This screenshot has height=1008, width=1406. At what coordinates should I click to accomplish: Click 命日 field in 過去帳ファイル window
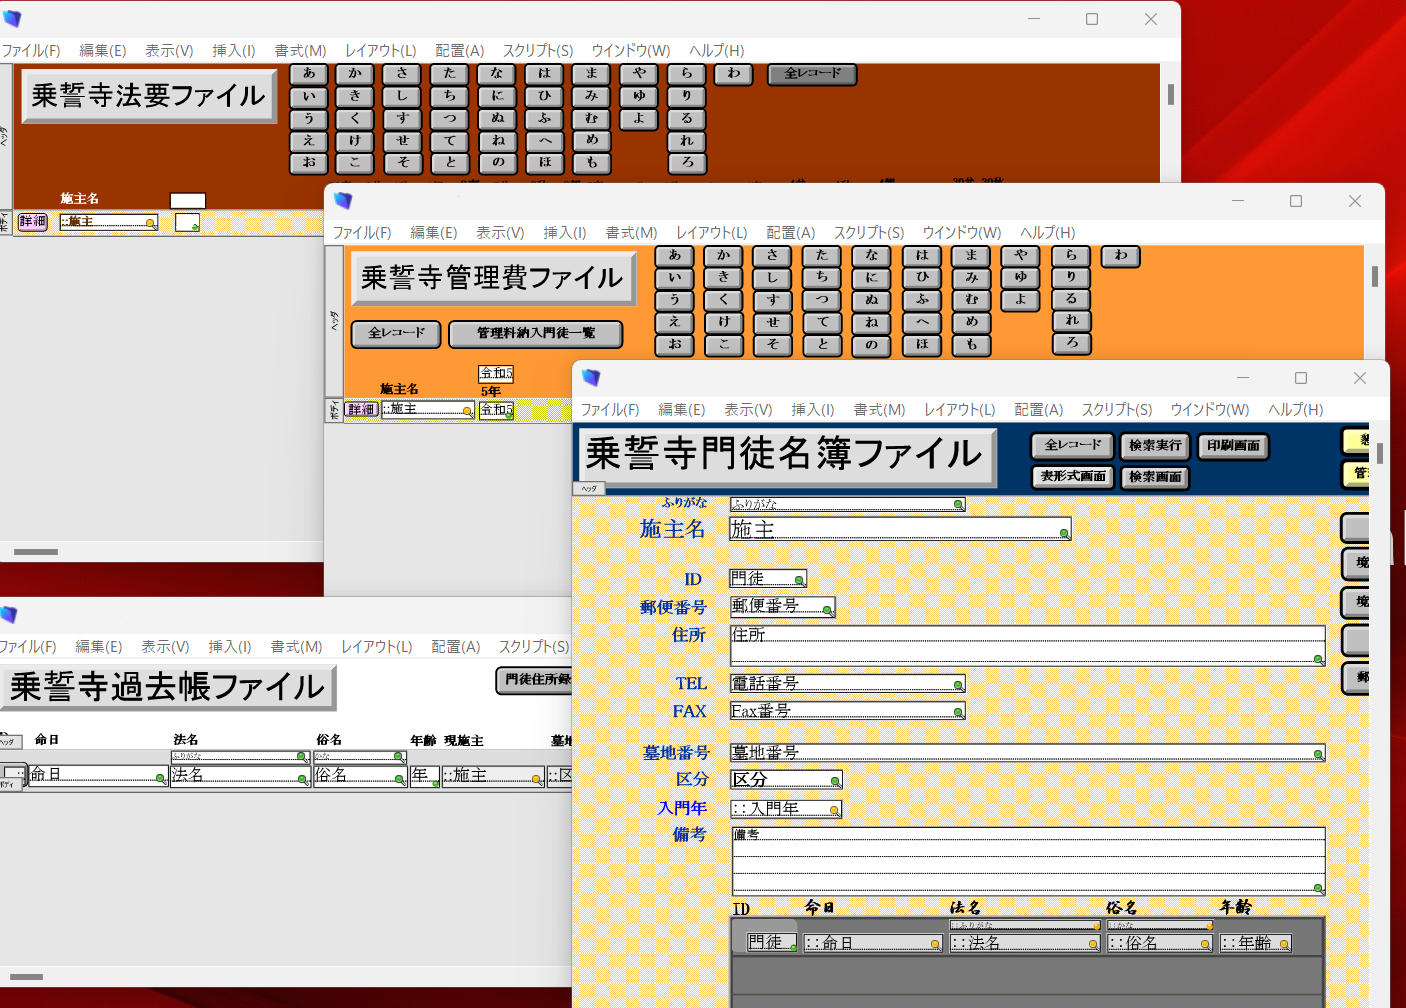(x=97, y=775)
